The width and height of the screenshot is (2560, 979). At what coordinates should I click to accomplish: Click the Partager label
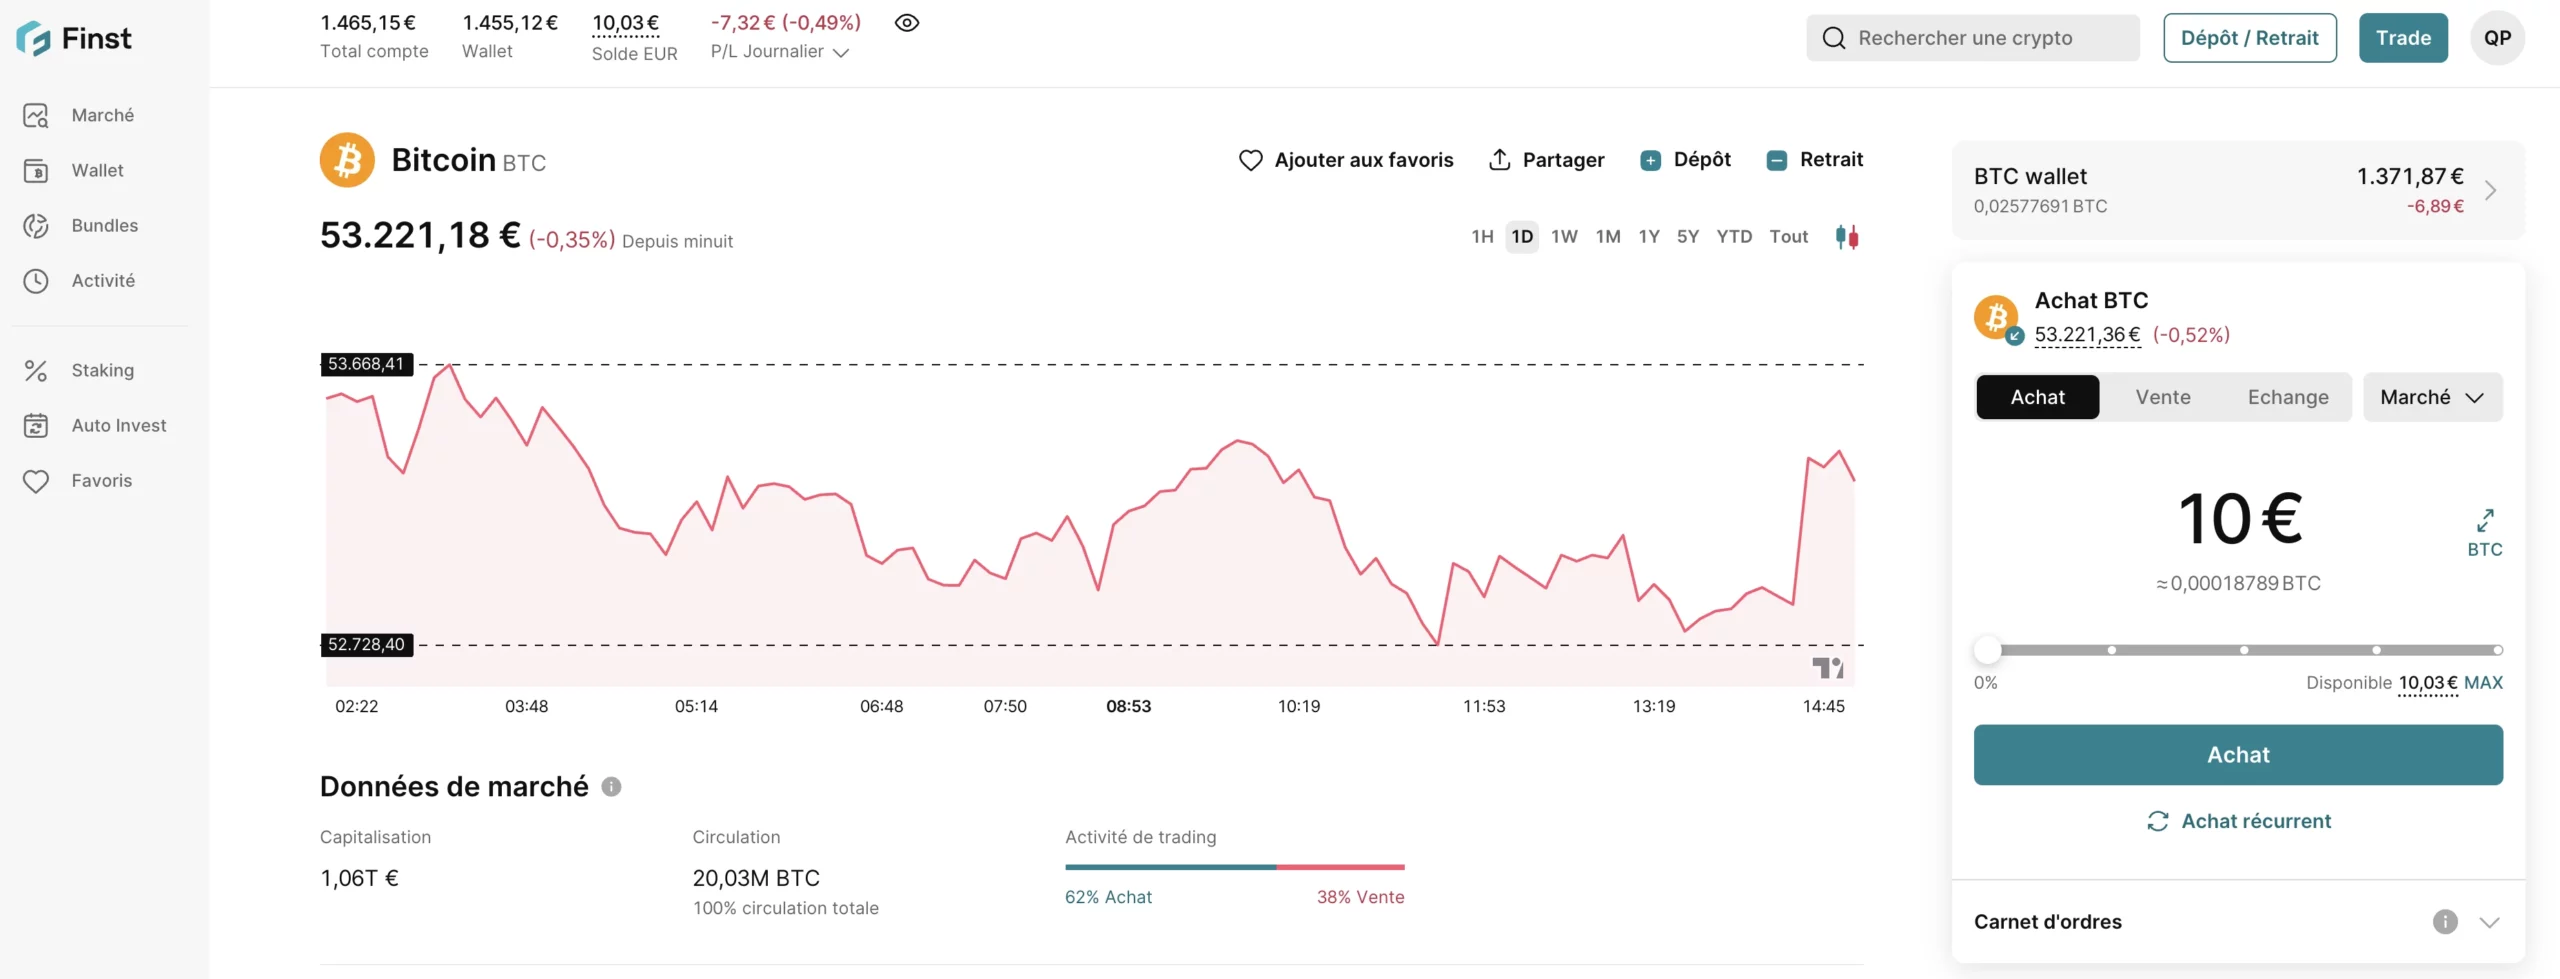pos(1563,160)
